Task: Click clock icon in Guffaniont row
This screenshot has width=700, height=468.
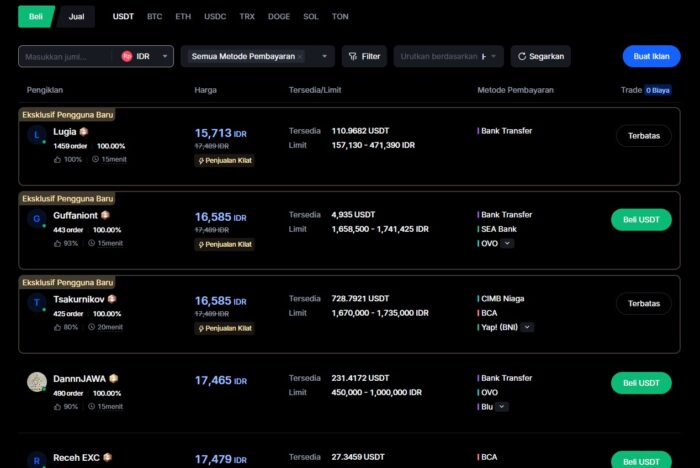Action: click(x=92, y=243)
